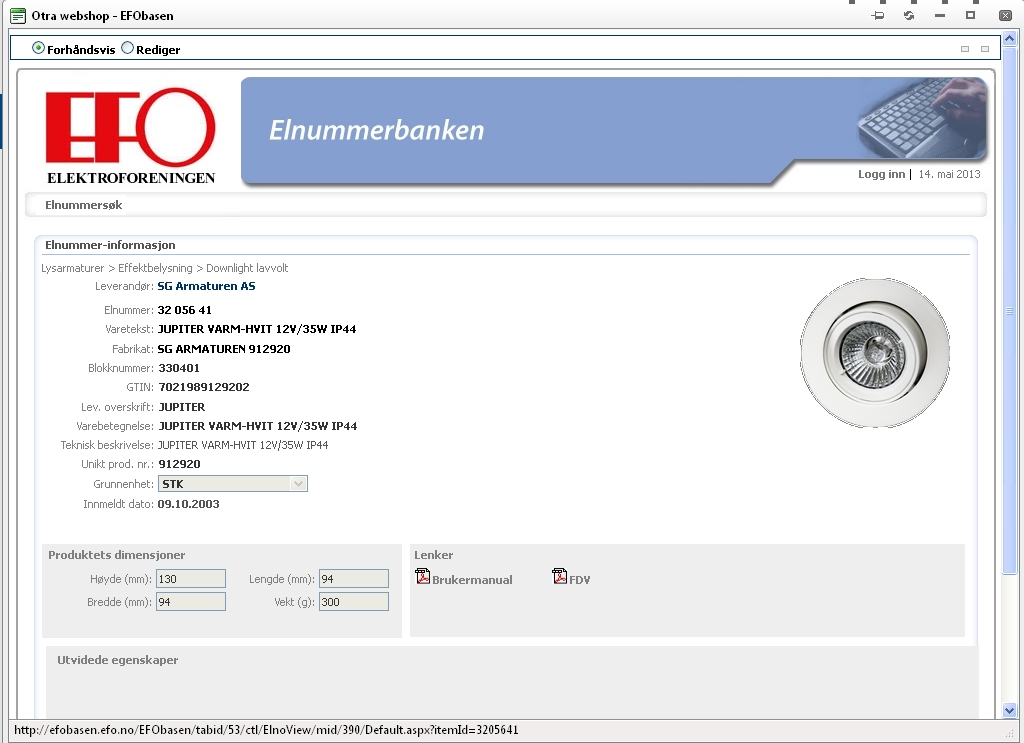Click the Logg inn link
Screen dimensions: 1024x743
[881, 174]
